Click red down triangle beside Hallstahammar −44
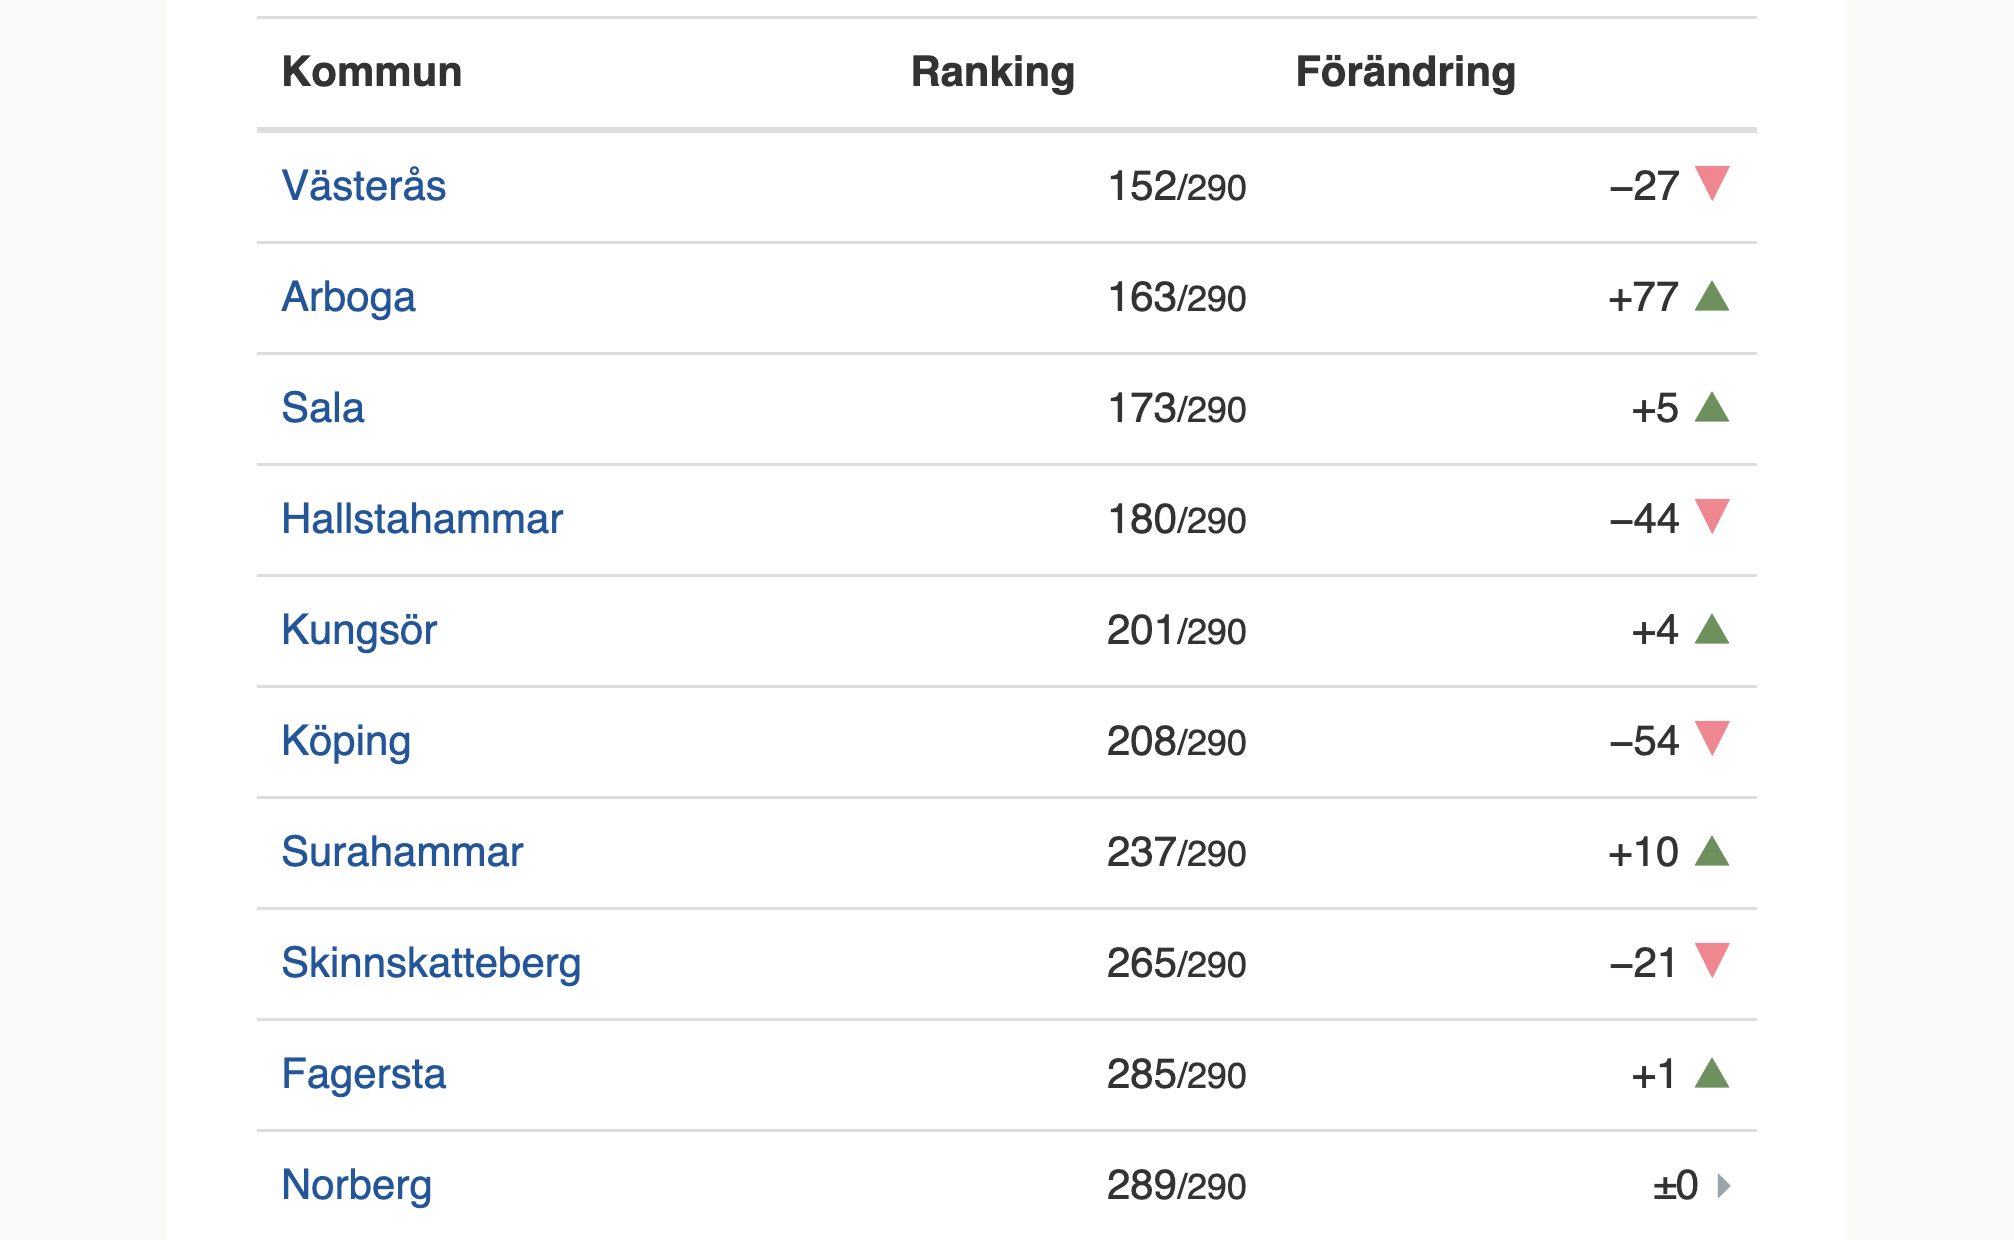Screen dimensions: 2014x1240 (1712, 516)
